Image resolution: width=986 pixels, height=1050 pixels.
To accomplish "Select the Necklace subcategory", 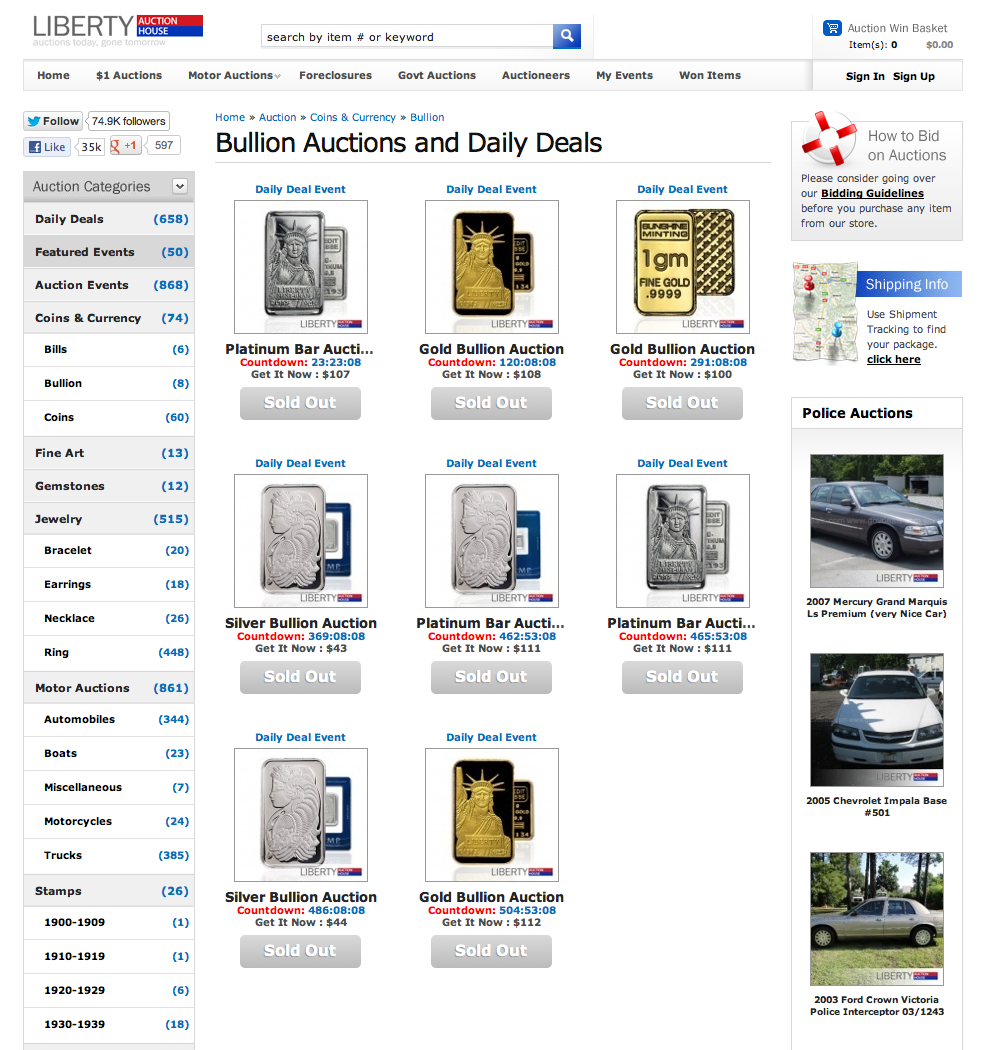I will click(109, 618).
